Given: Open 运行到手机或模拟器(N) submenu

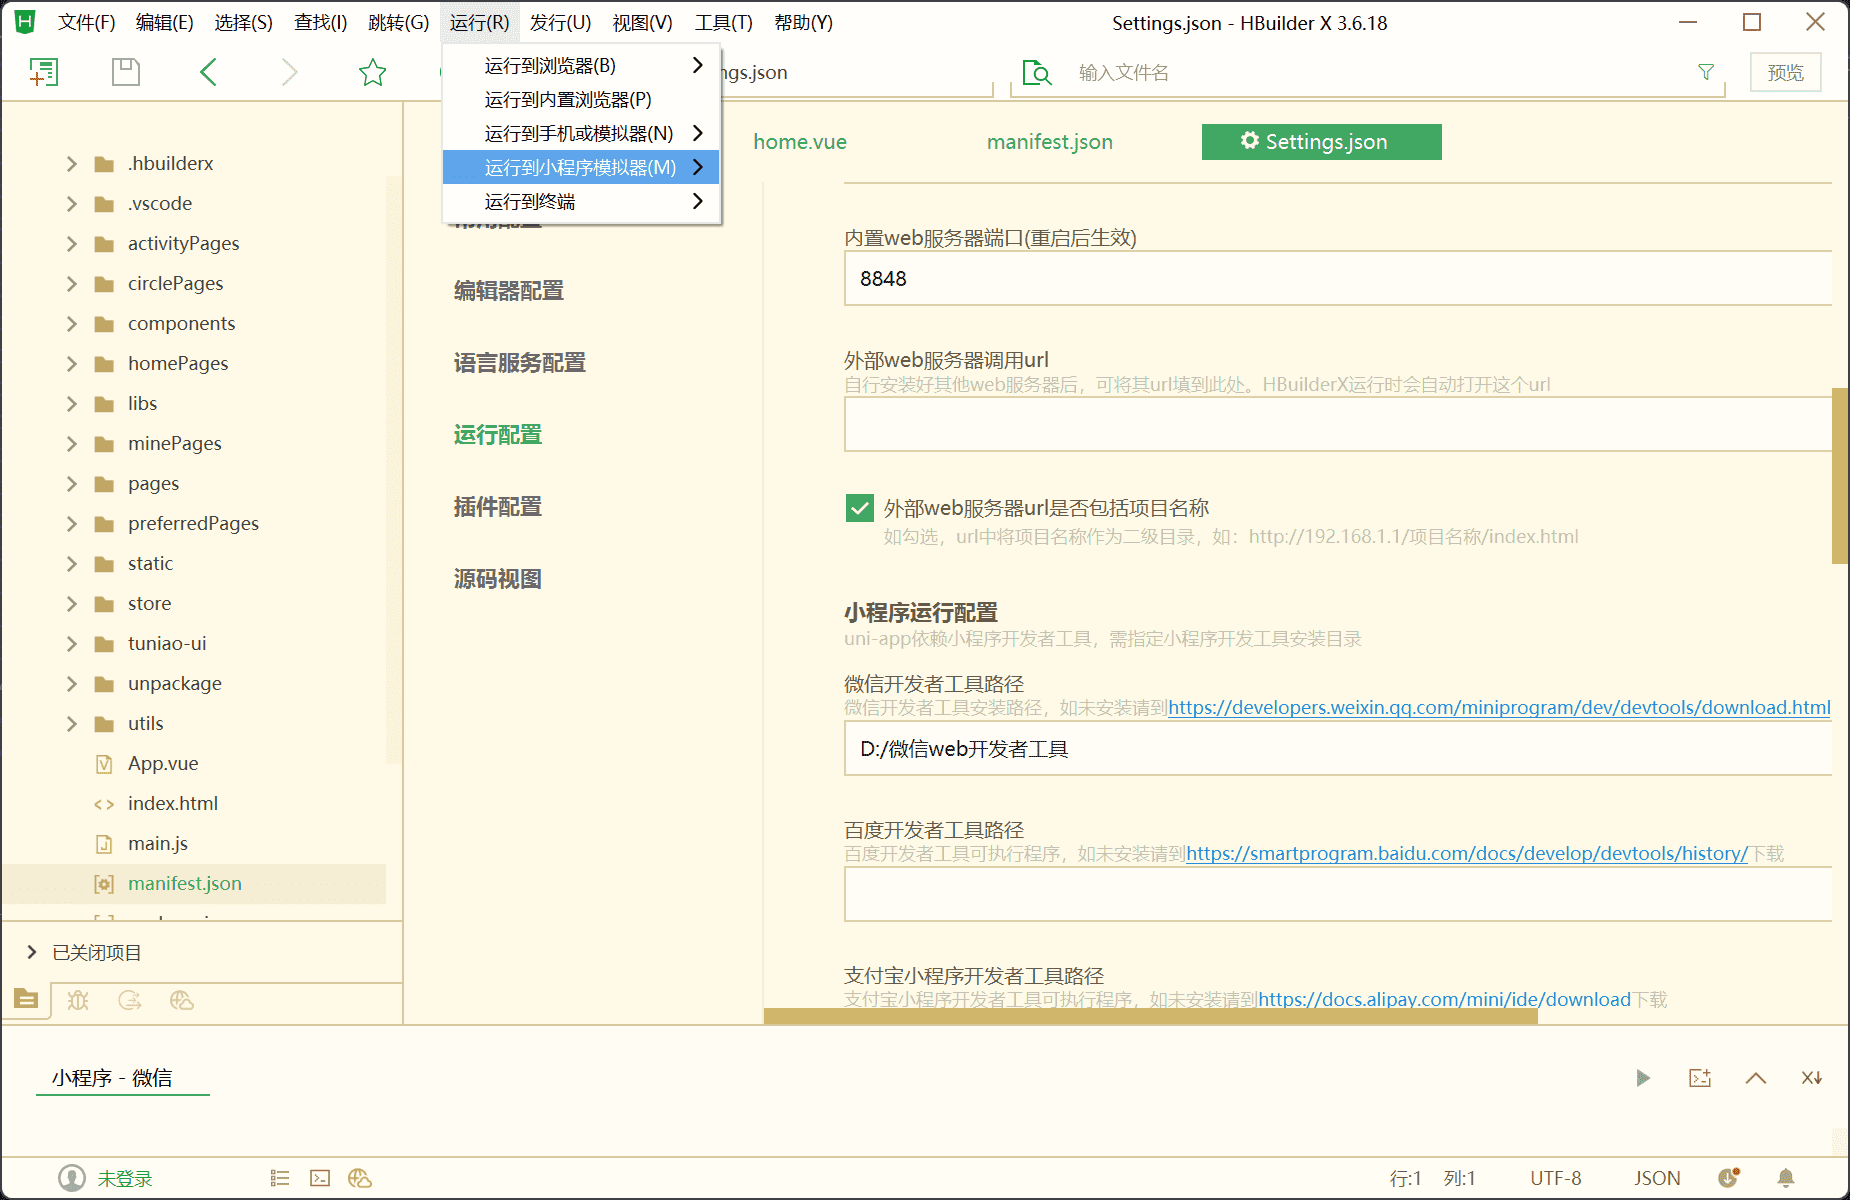Looking at the screenshot, I should 581,134.
